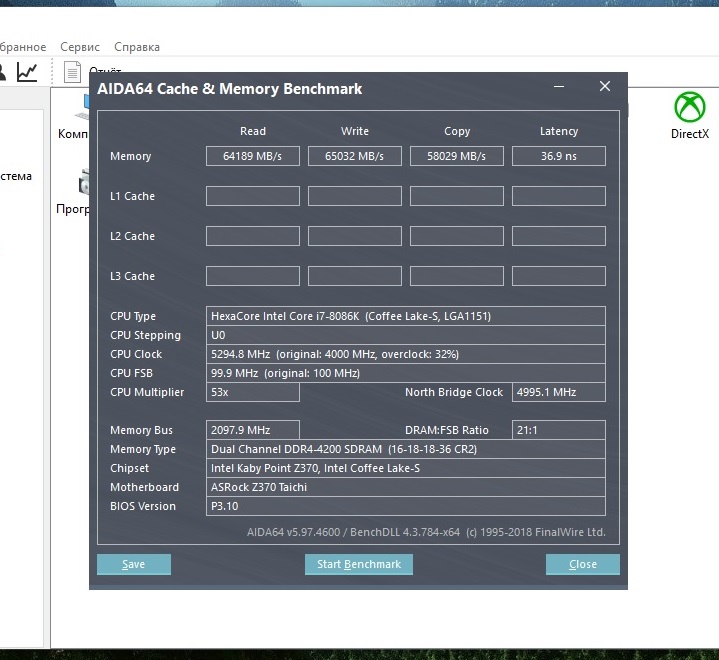Click the empty L3 Cache Copy field
This screenshot has width=719, height=660.
click(457, 276)
